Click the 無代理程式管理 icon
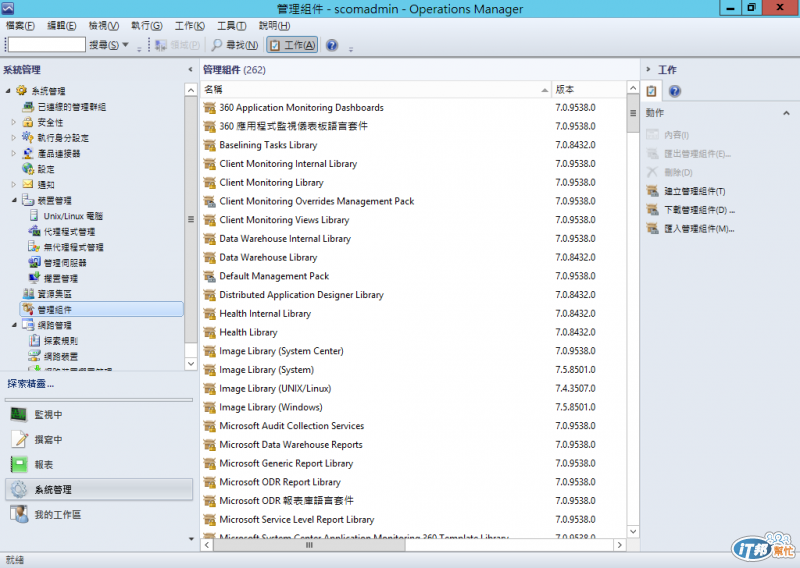The width and height of the screenshot is (800, 568). click(34, 247)
